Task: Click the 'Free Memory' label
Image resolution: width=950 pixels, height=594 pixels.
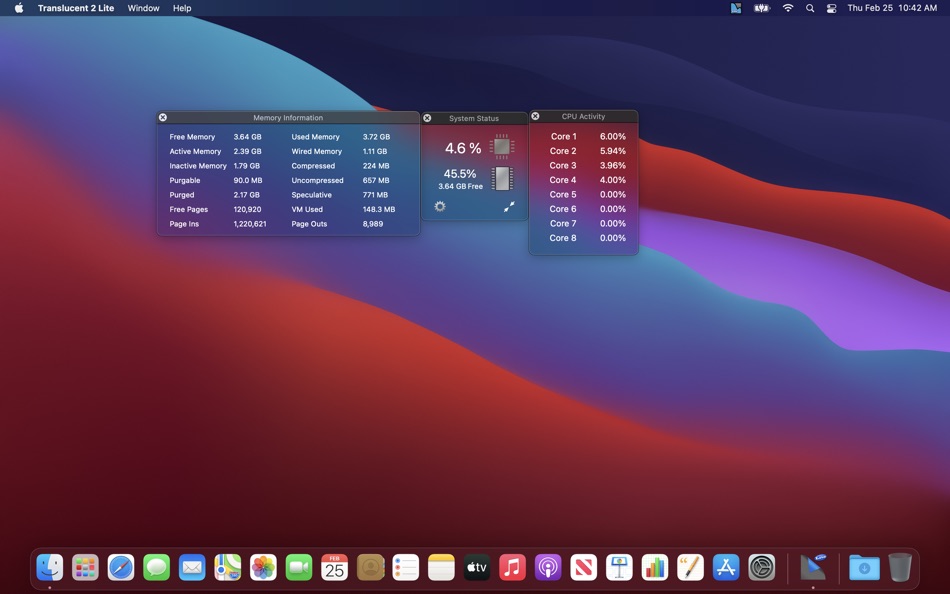Action: click(x=192, y=137)
